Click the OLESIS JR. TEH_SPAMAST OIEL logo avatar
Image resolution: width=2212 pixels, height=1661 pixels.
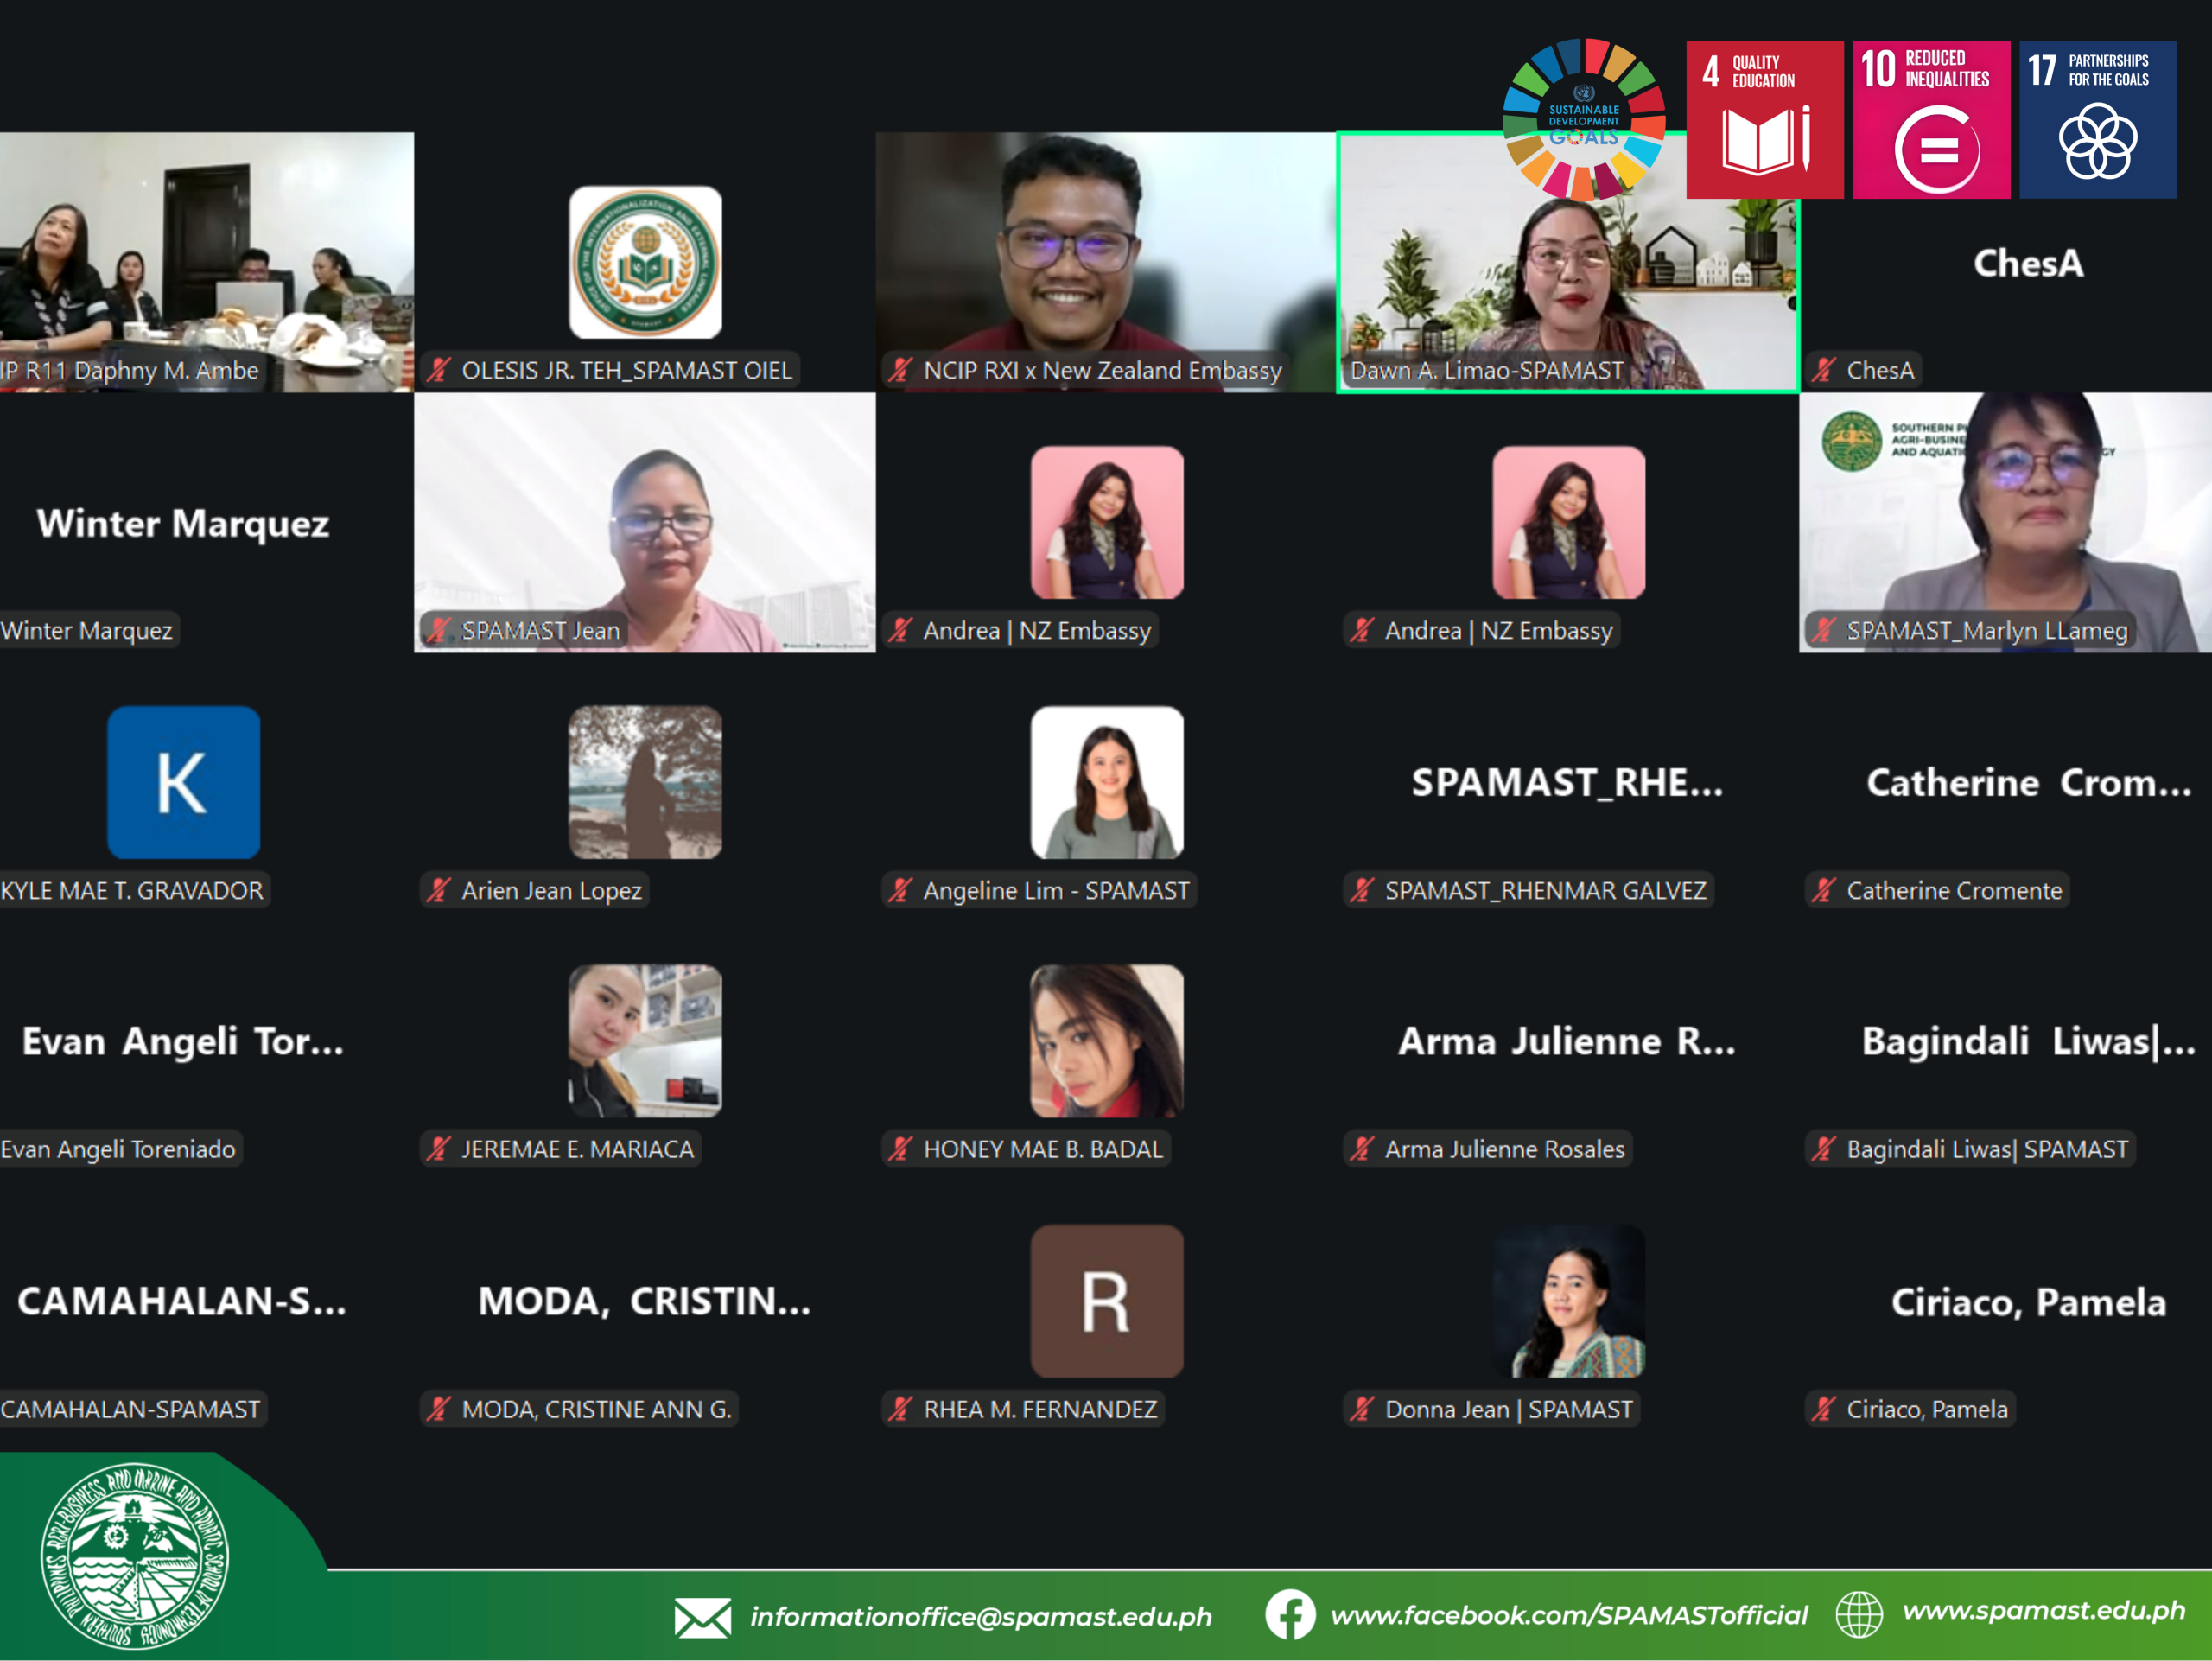(x=645, y=262)
